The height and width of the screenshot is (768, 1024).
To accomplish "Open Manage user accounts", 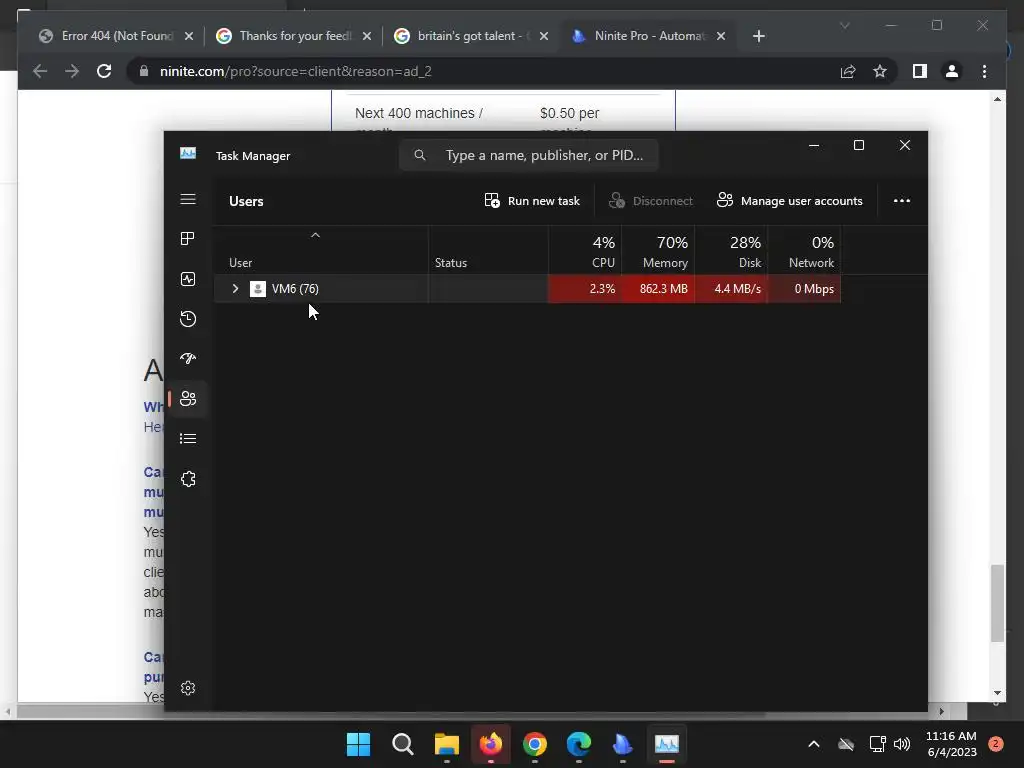I will pos(790,201).
